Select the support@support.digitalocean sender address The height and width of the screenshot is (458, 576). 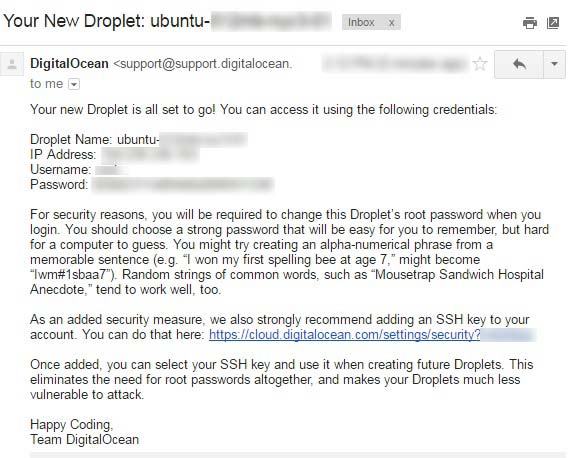(203, 64)
